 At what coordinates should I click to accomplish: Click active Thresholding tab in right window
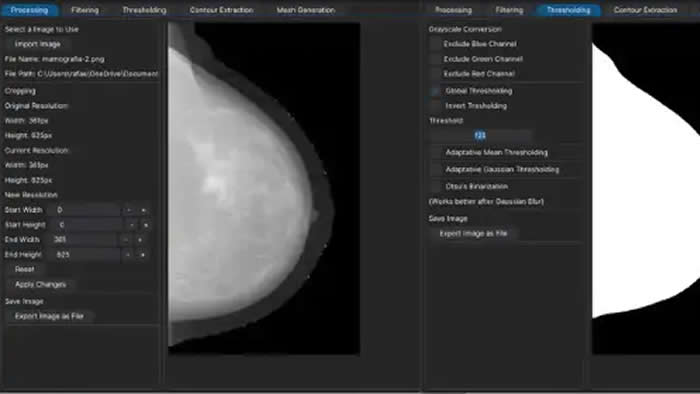click(568, 10)
